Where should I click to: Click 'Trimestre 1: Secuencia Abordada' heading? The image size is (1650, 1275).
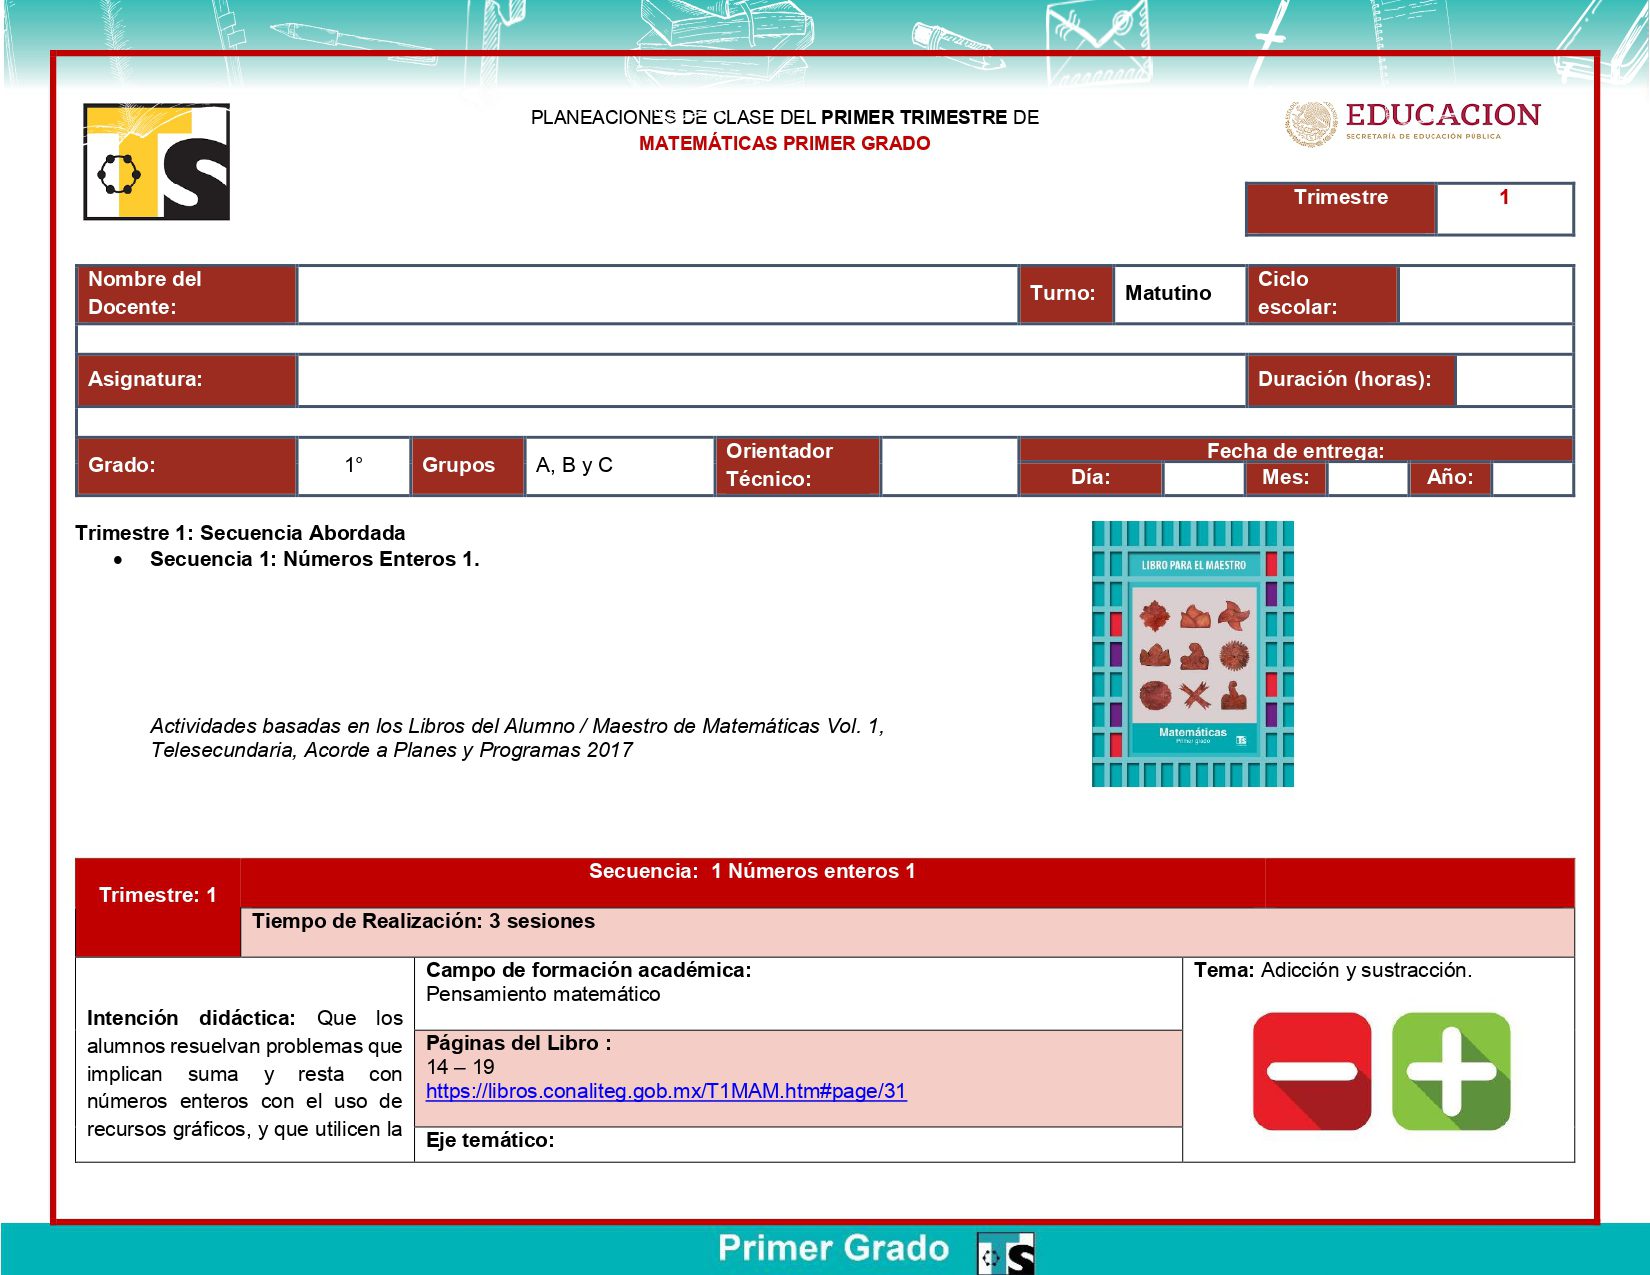(x=240, y=533)
